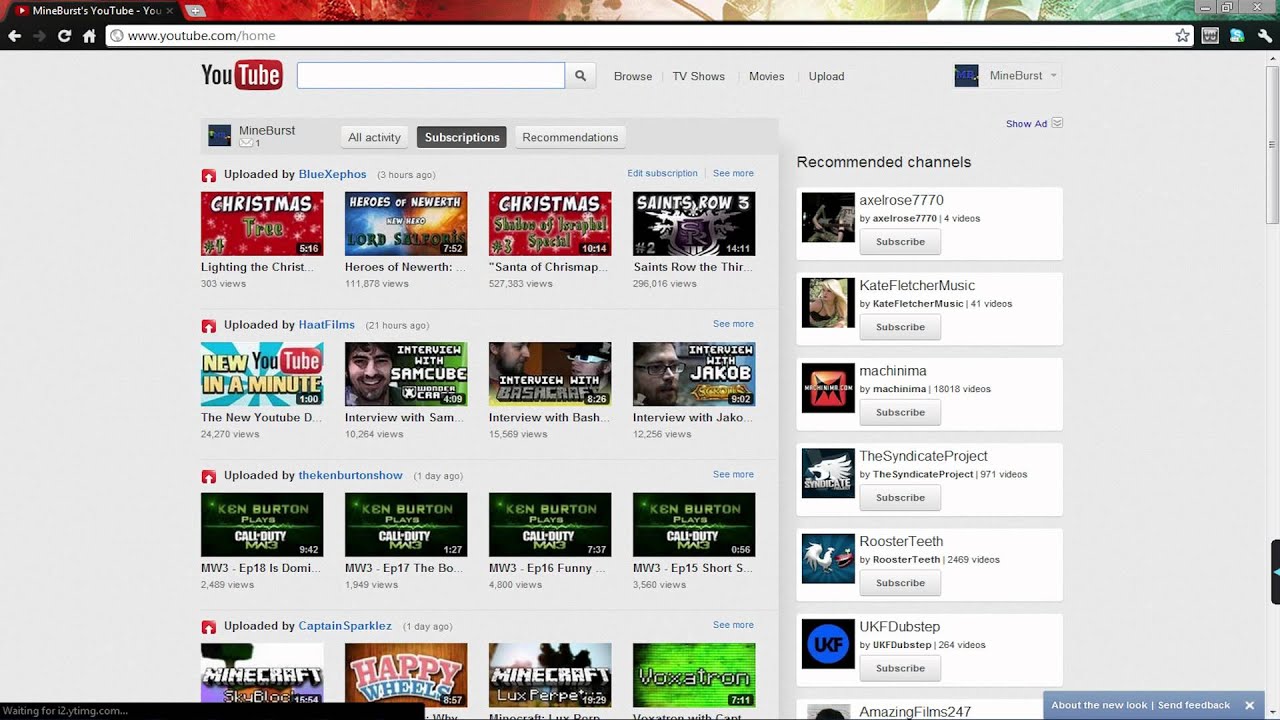Play Happy Wheels video thumbnail
Screen dimensions: 1280x720
pyautogui.click(x=406, y=675)
